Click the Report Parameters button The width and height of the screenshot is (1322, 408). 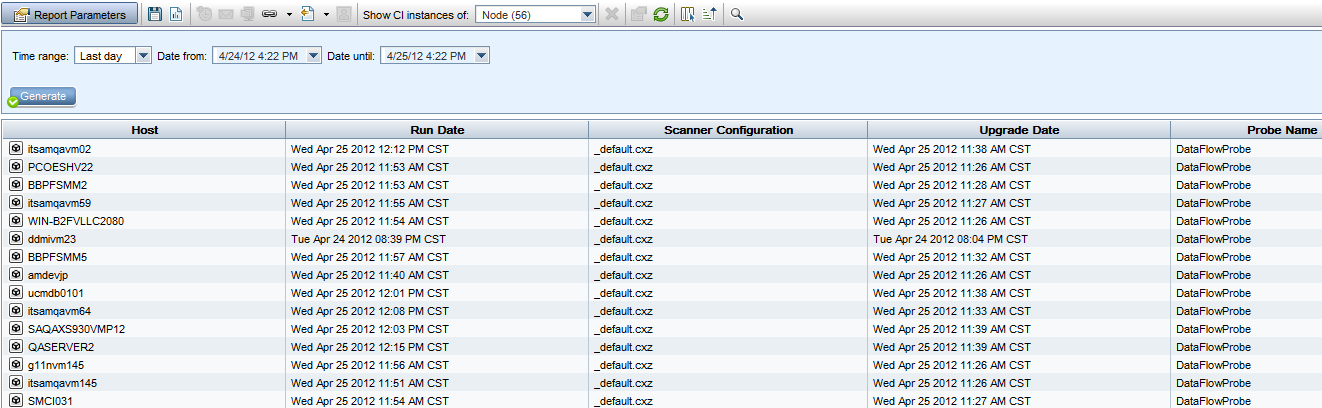click(69, 15)
